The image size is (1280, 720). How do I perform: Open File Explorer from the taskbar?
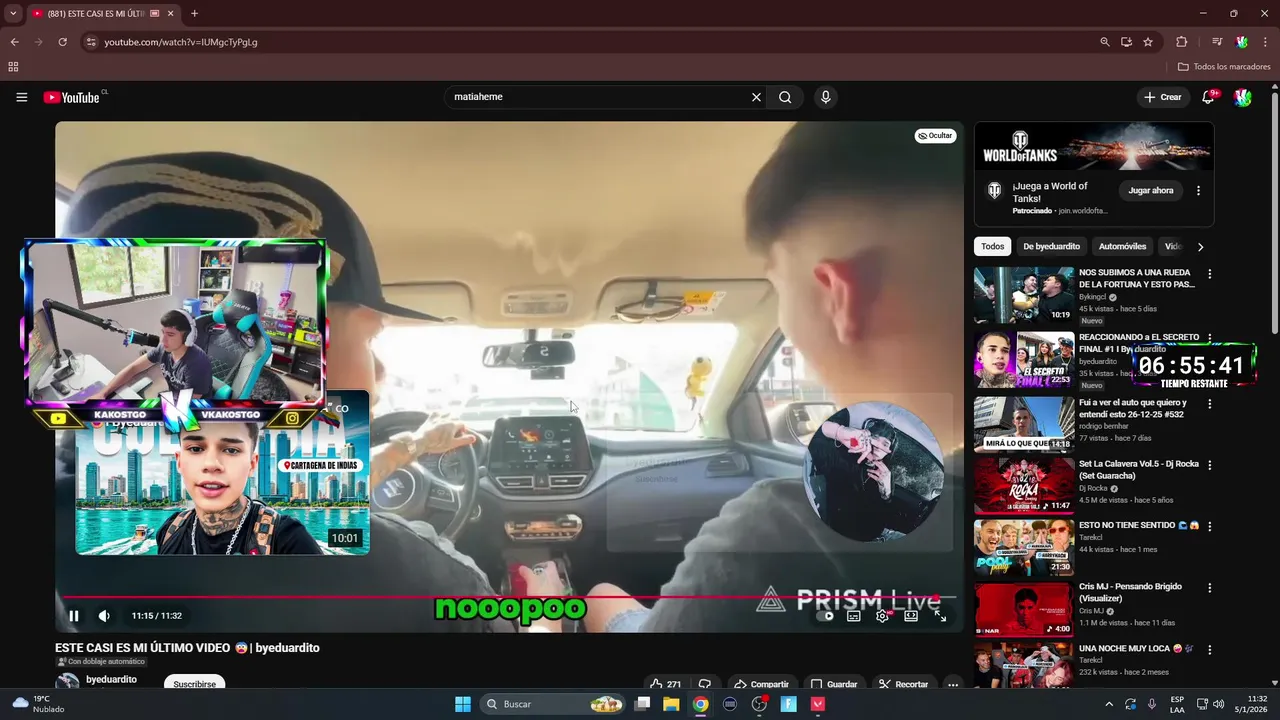tap(671, 704)
